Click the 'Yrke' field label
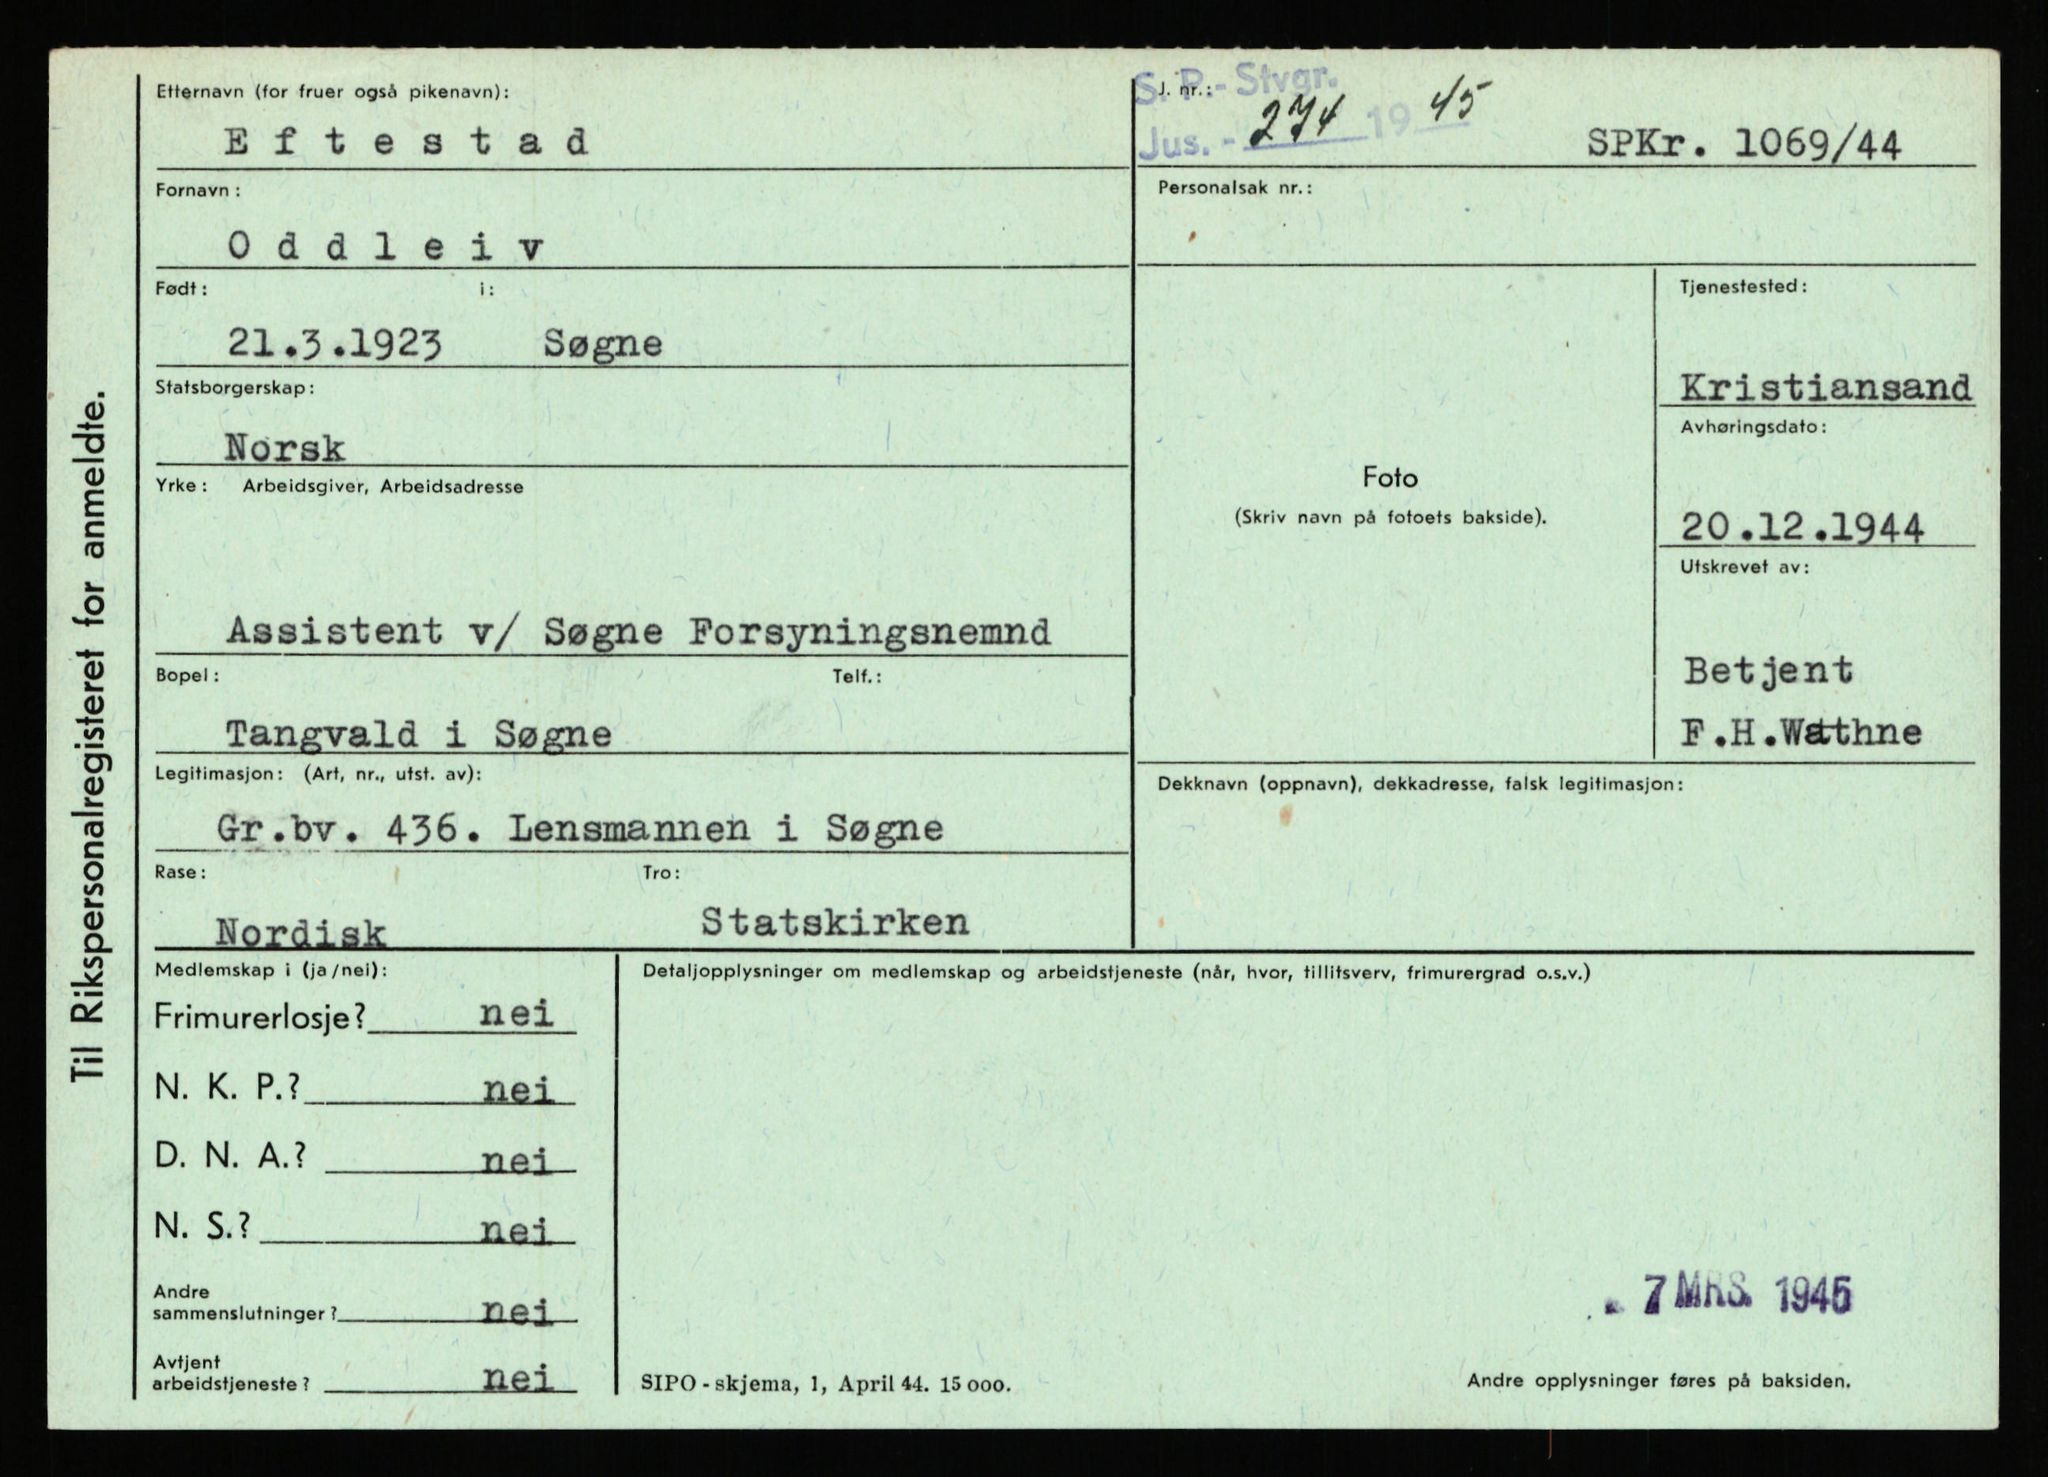 182,487
